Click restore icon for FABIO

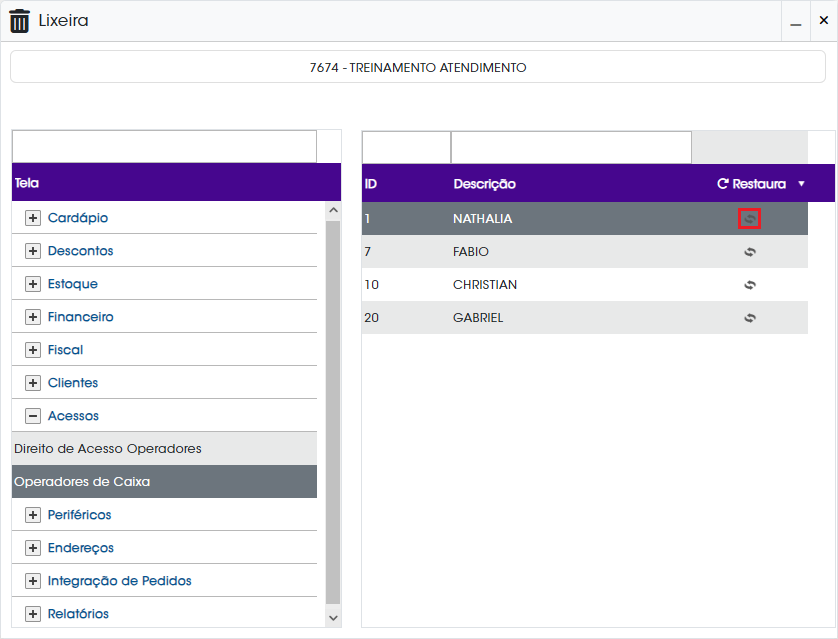coord(750,252)
